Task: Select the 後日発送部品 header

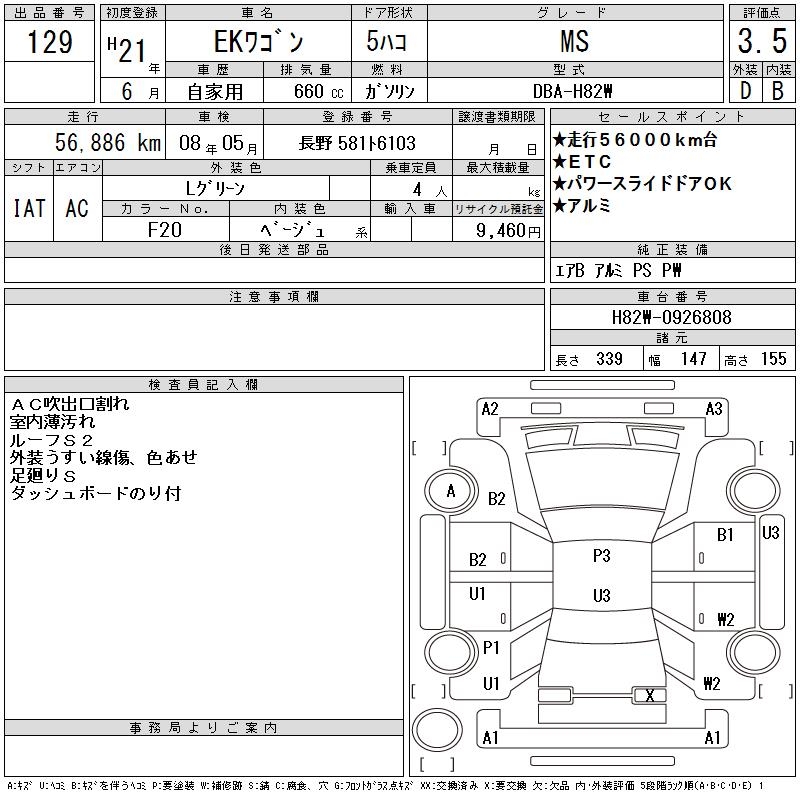Action: pos(273,250)
